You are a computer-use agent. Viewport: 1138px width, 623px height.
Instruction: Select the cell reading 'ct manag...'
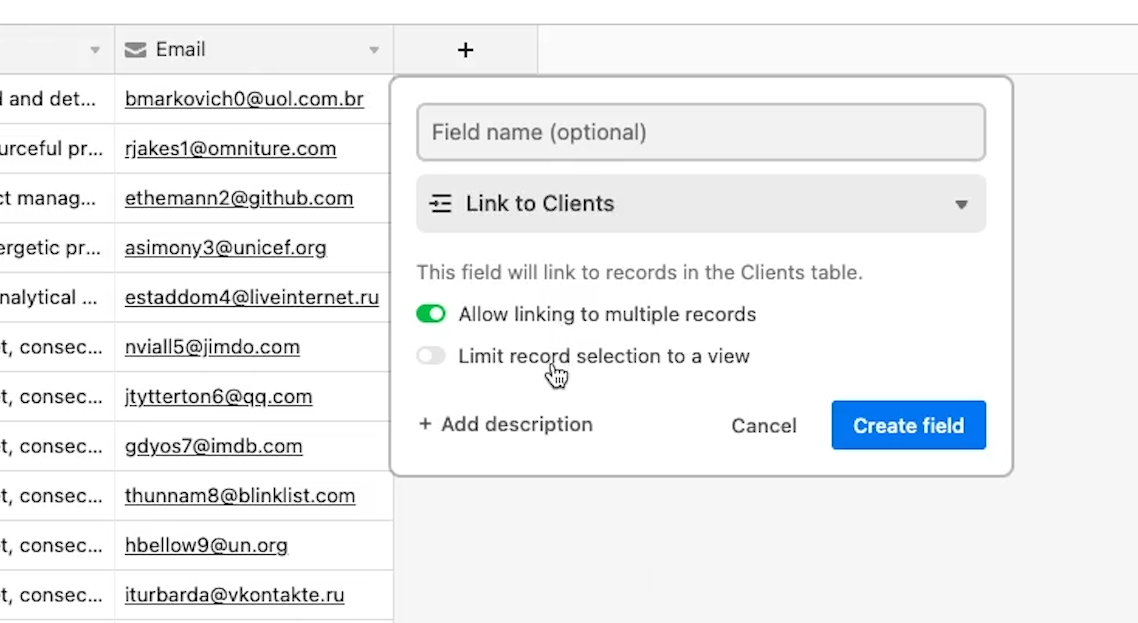(x=57, y=198)
